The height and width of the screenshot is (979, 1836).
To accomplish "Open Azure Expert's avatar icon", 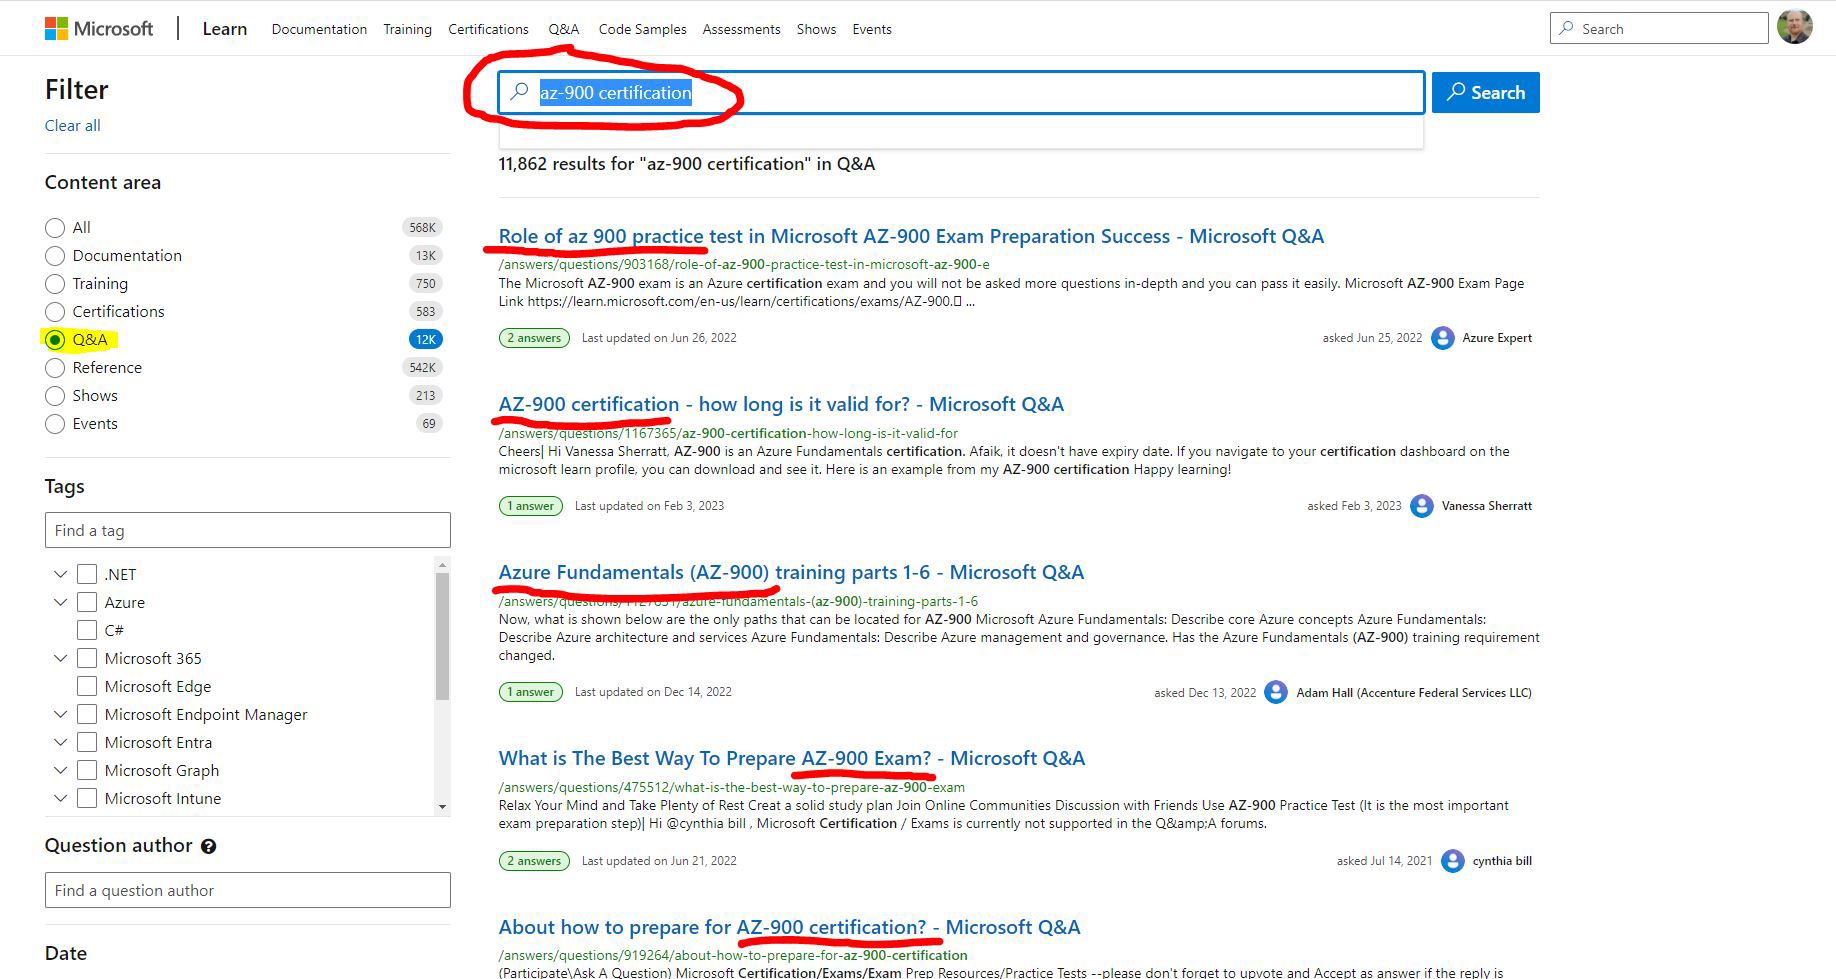I will pos(1442,338).
